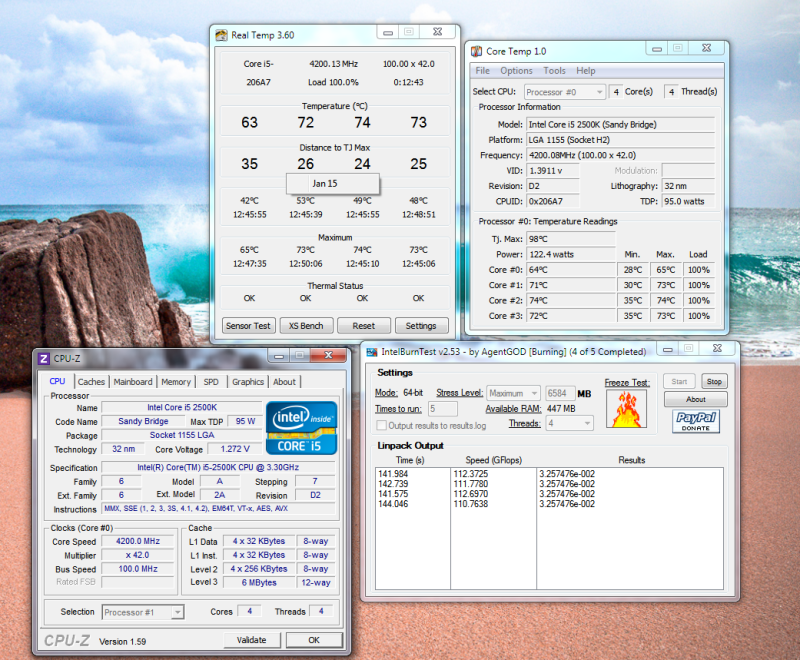Click the Core #1 reading 71°C

pyautogui.click(x=571, y=285)
